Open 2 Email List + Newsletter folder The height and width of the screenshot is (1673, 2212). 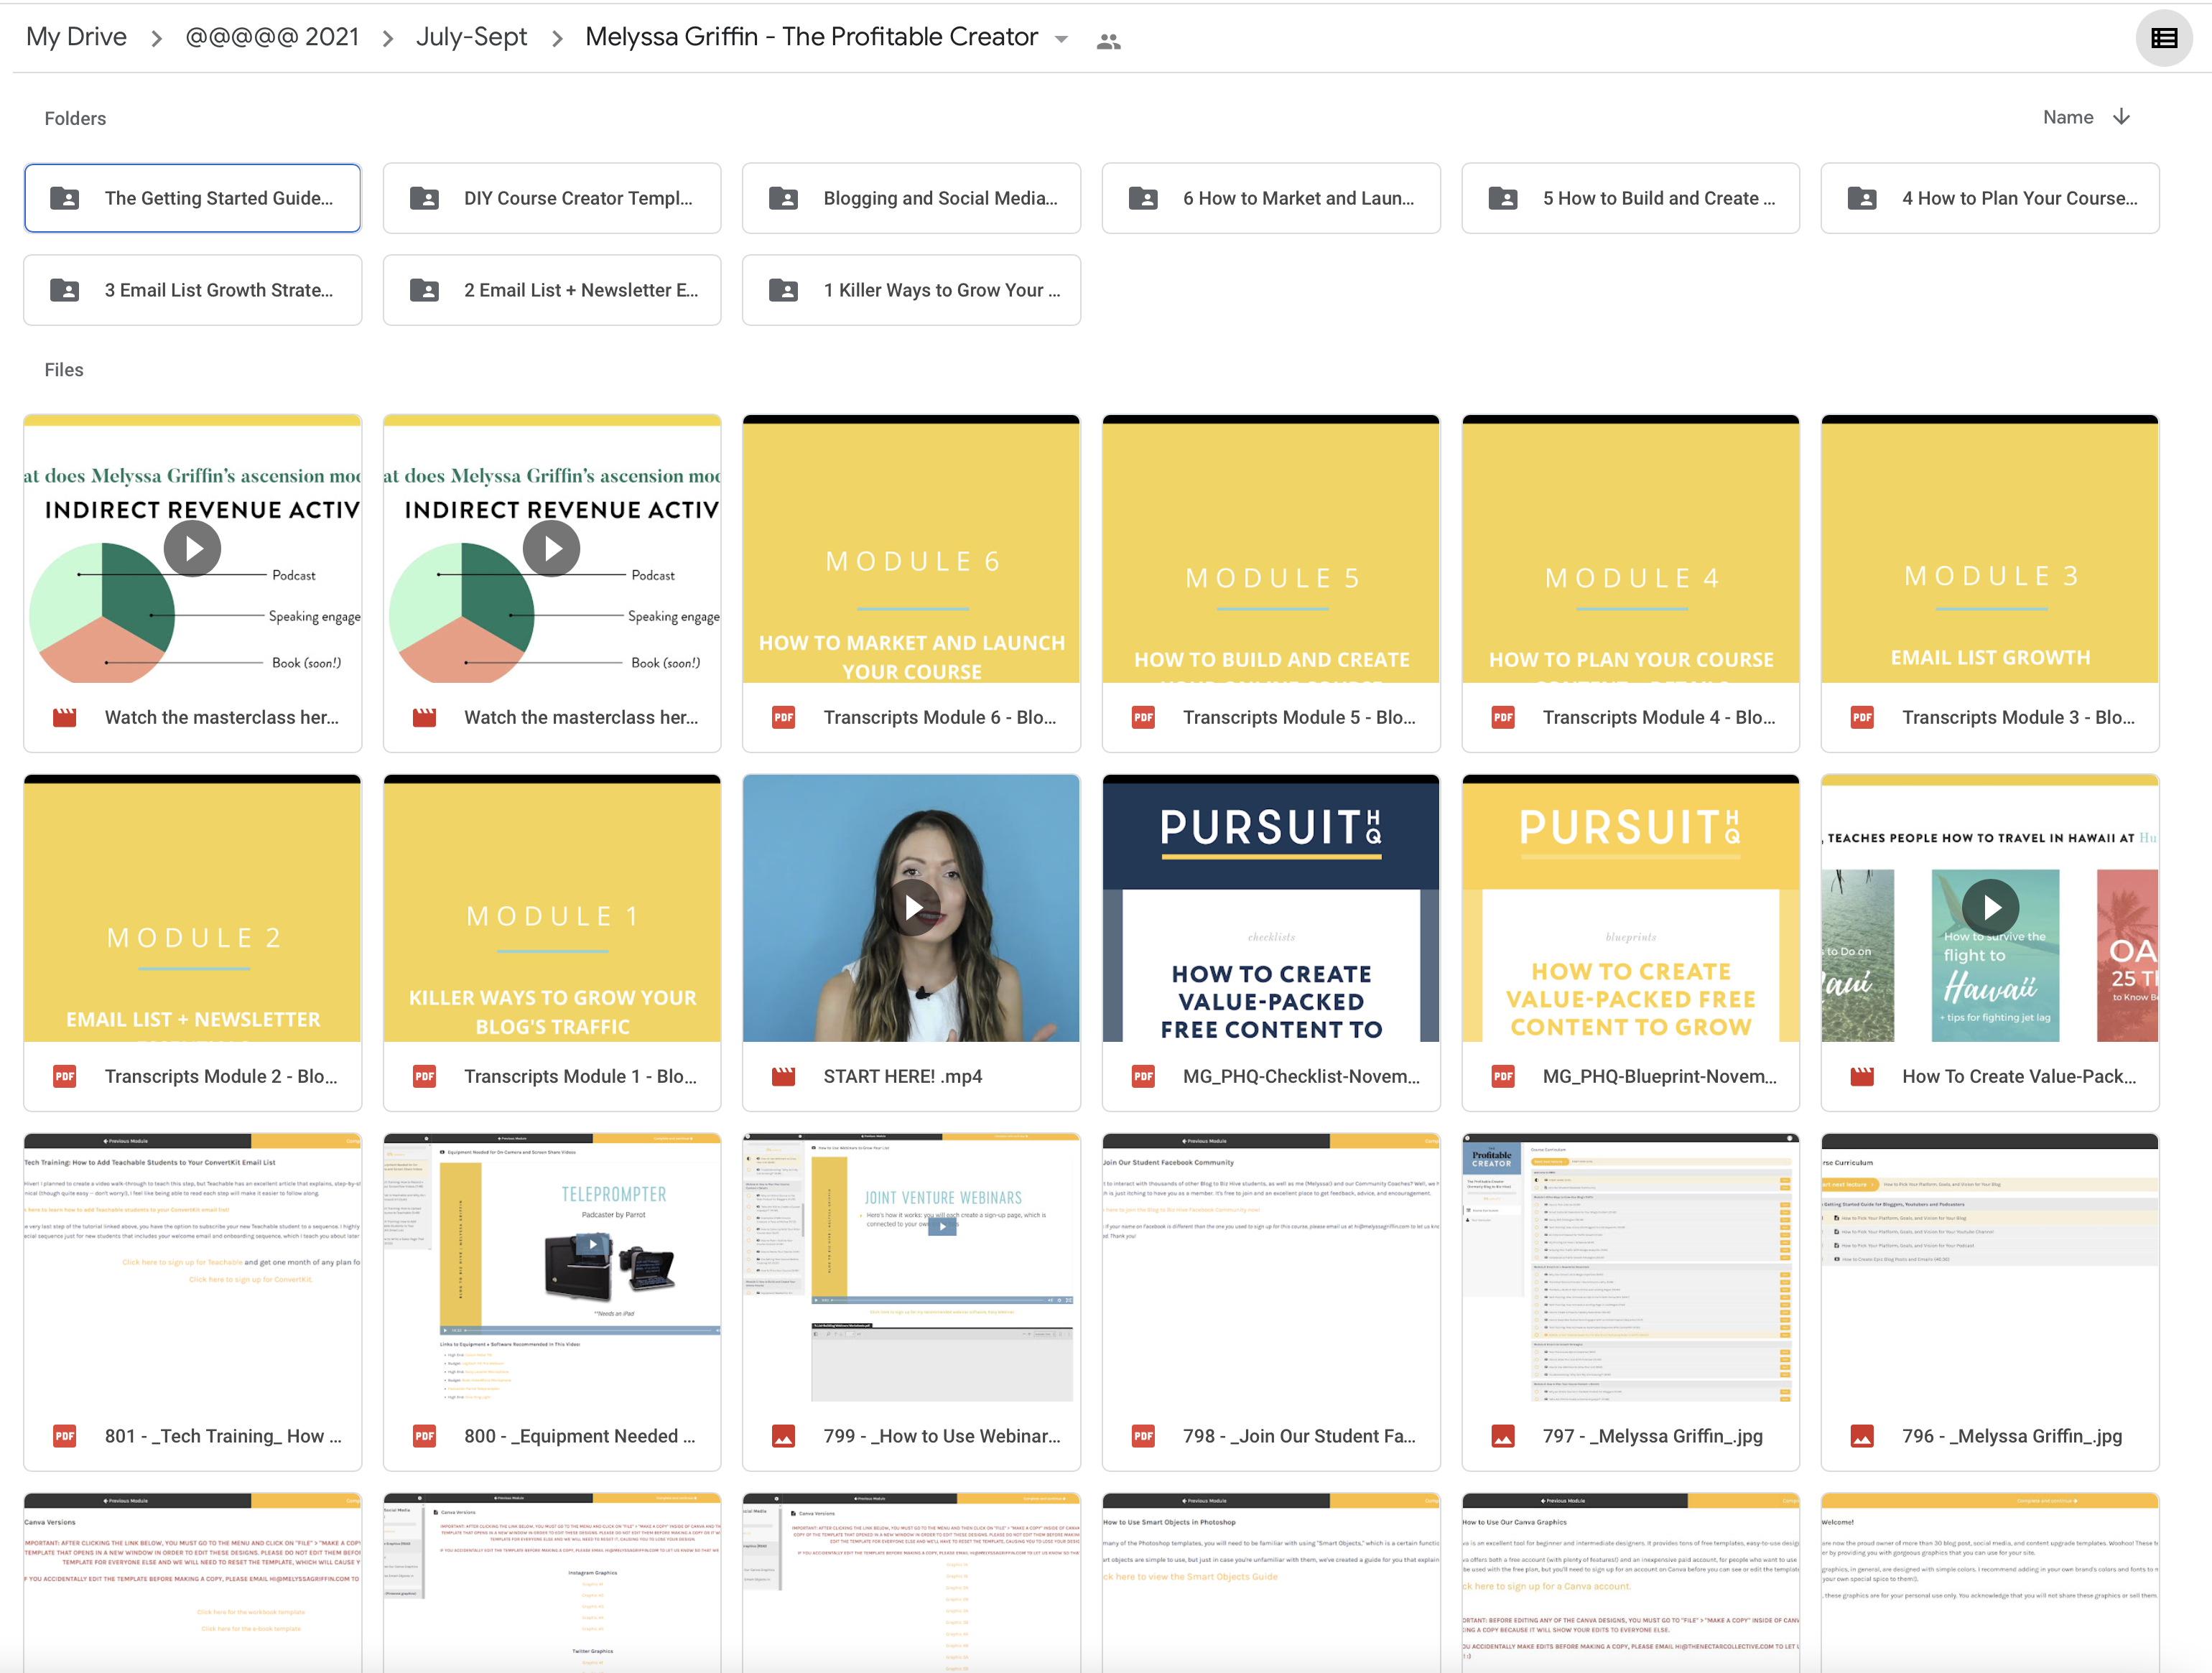pos(552,290)
